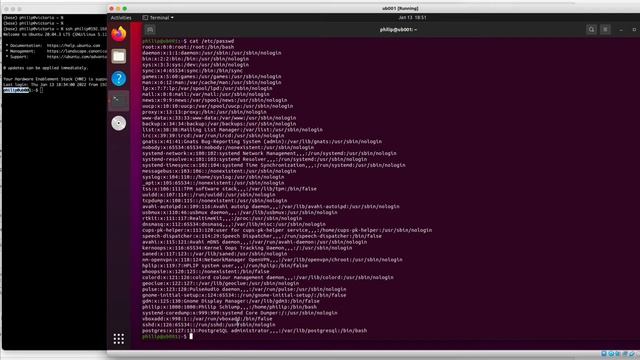Click the gnome-initial-setup line
The width and height of the screenshot is (640, 360).
coord(244,295)
